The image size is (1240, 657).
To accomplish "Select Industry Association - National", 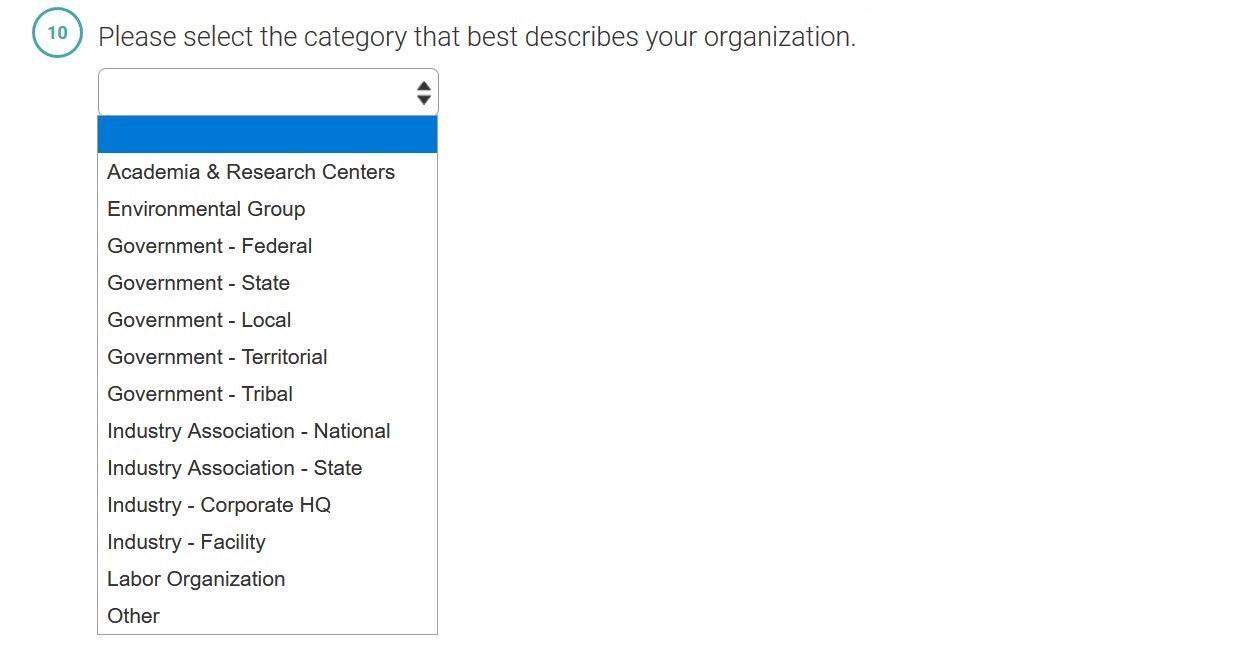I will coord(249,431).
